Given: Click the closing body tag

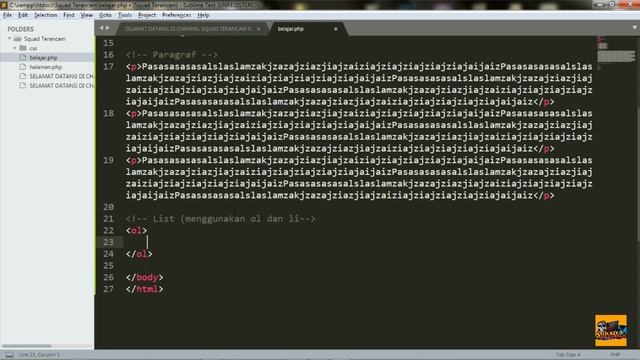Looking at the screenshot, I should pyautogui.click(x=144, y=278).
